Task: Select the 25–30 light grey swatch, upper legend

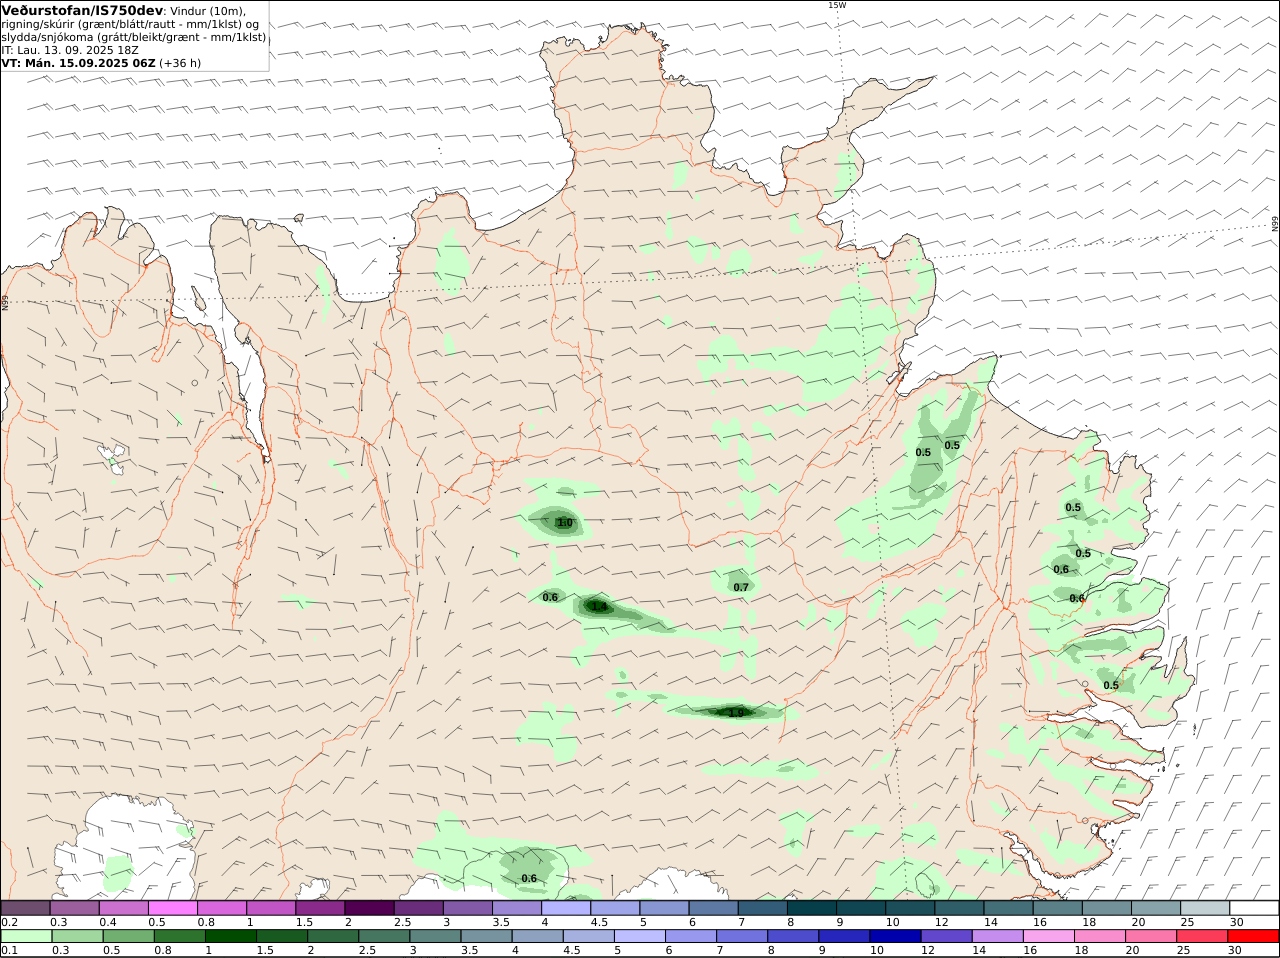Action: pyautogui.click(x=1205, y=907)
